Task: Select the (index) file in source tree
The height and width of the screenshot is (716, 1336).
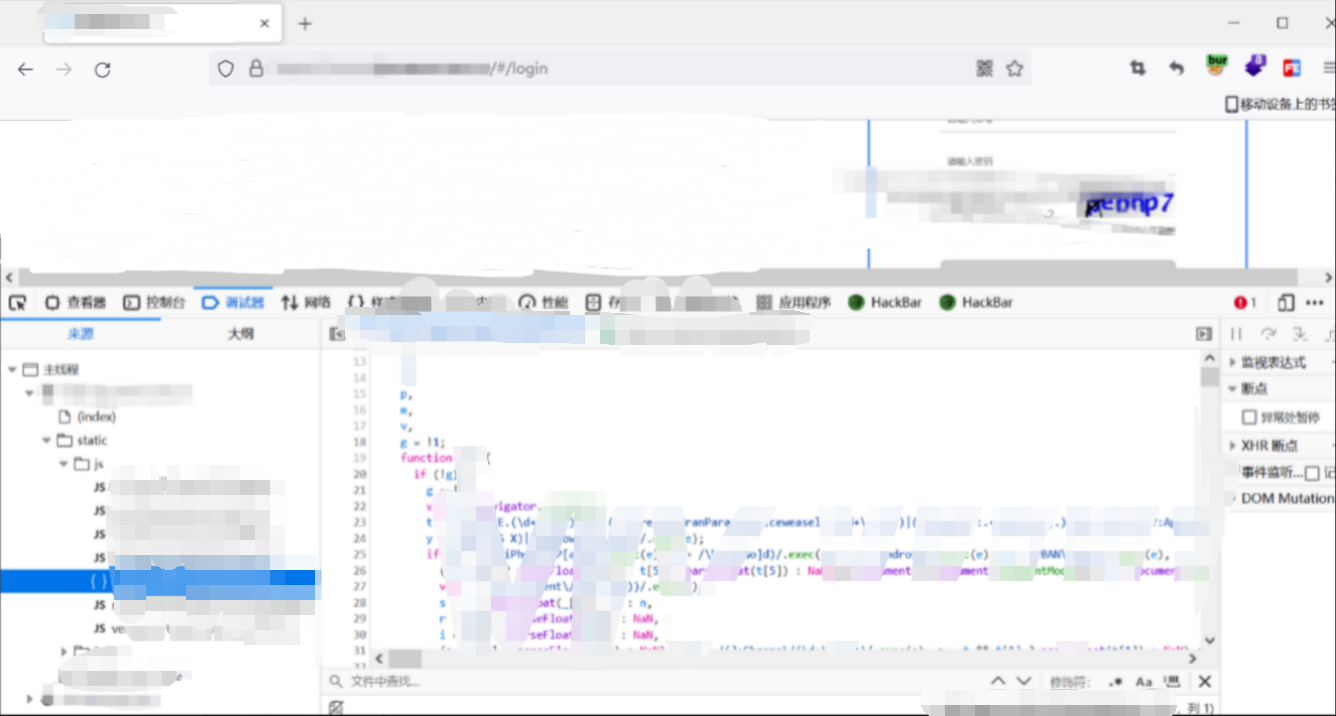Action: click(x=96, y=417)
